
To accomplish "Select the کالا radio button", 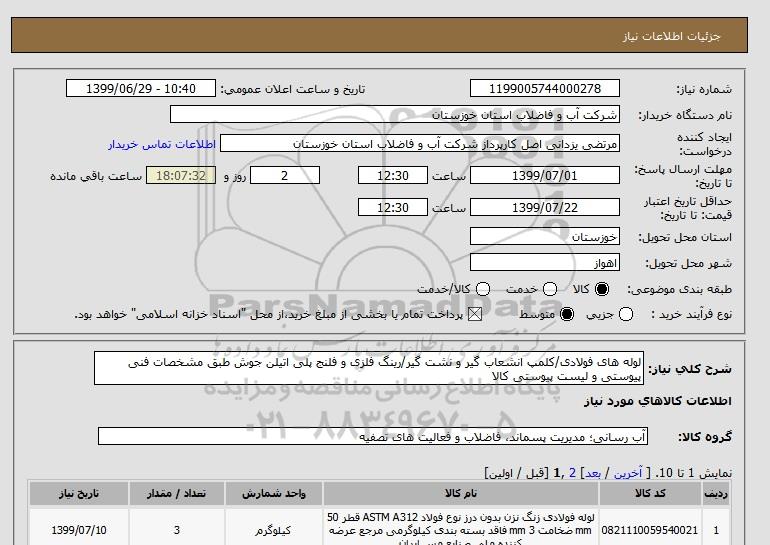I will pyautogui.click(x=602, y=289).
